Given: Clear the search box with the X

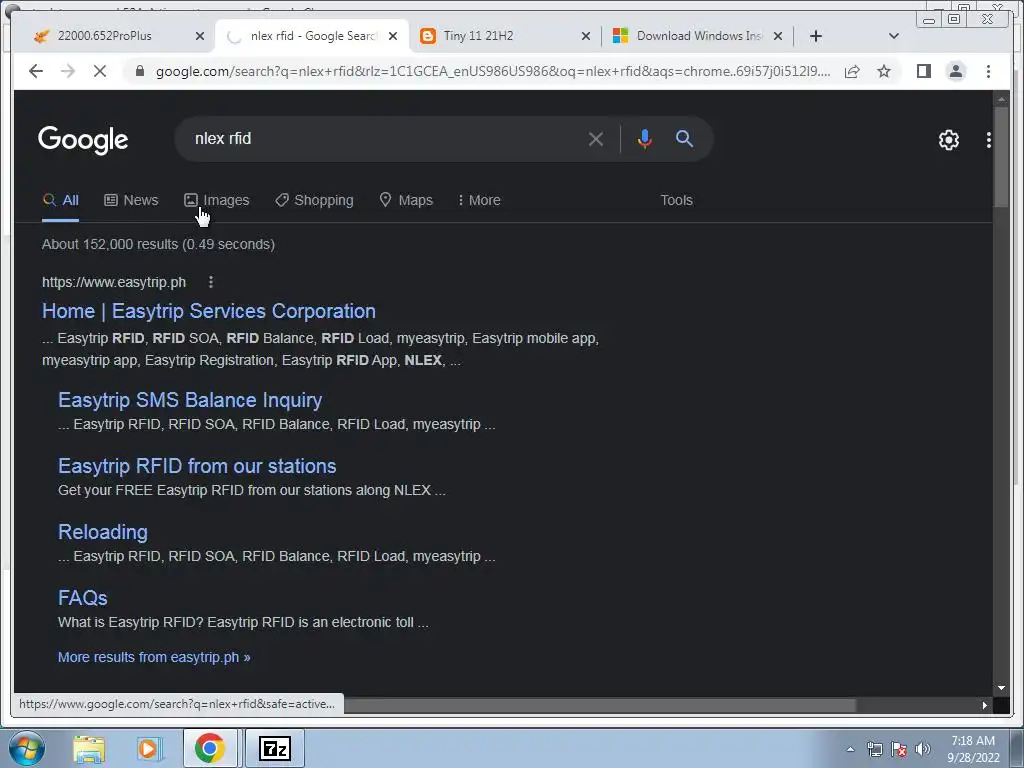Looking at the screenshot, I should pyautogui.click(x=595, y=138).
